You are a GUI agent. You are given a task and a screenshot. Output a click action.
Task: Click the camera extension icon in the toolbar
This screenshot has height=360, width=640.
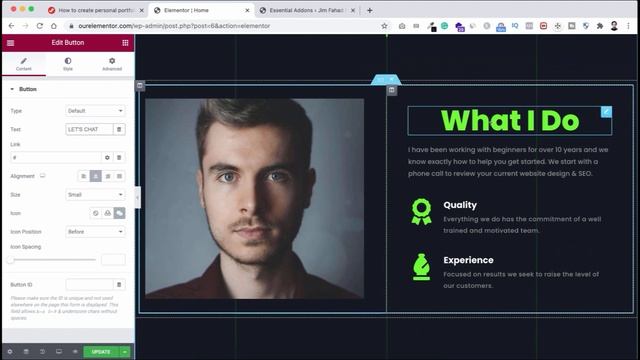tap(402, 26)
